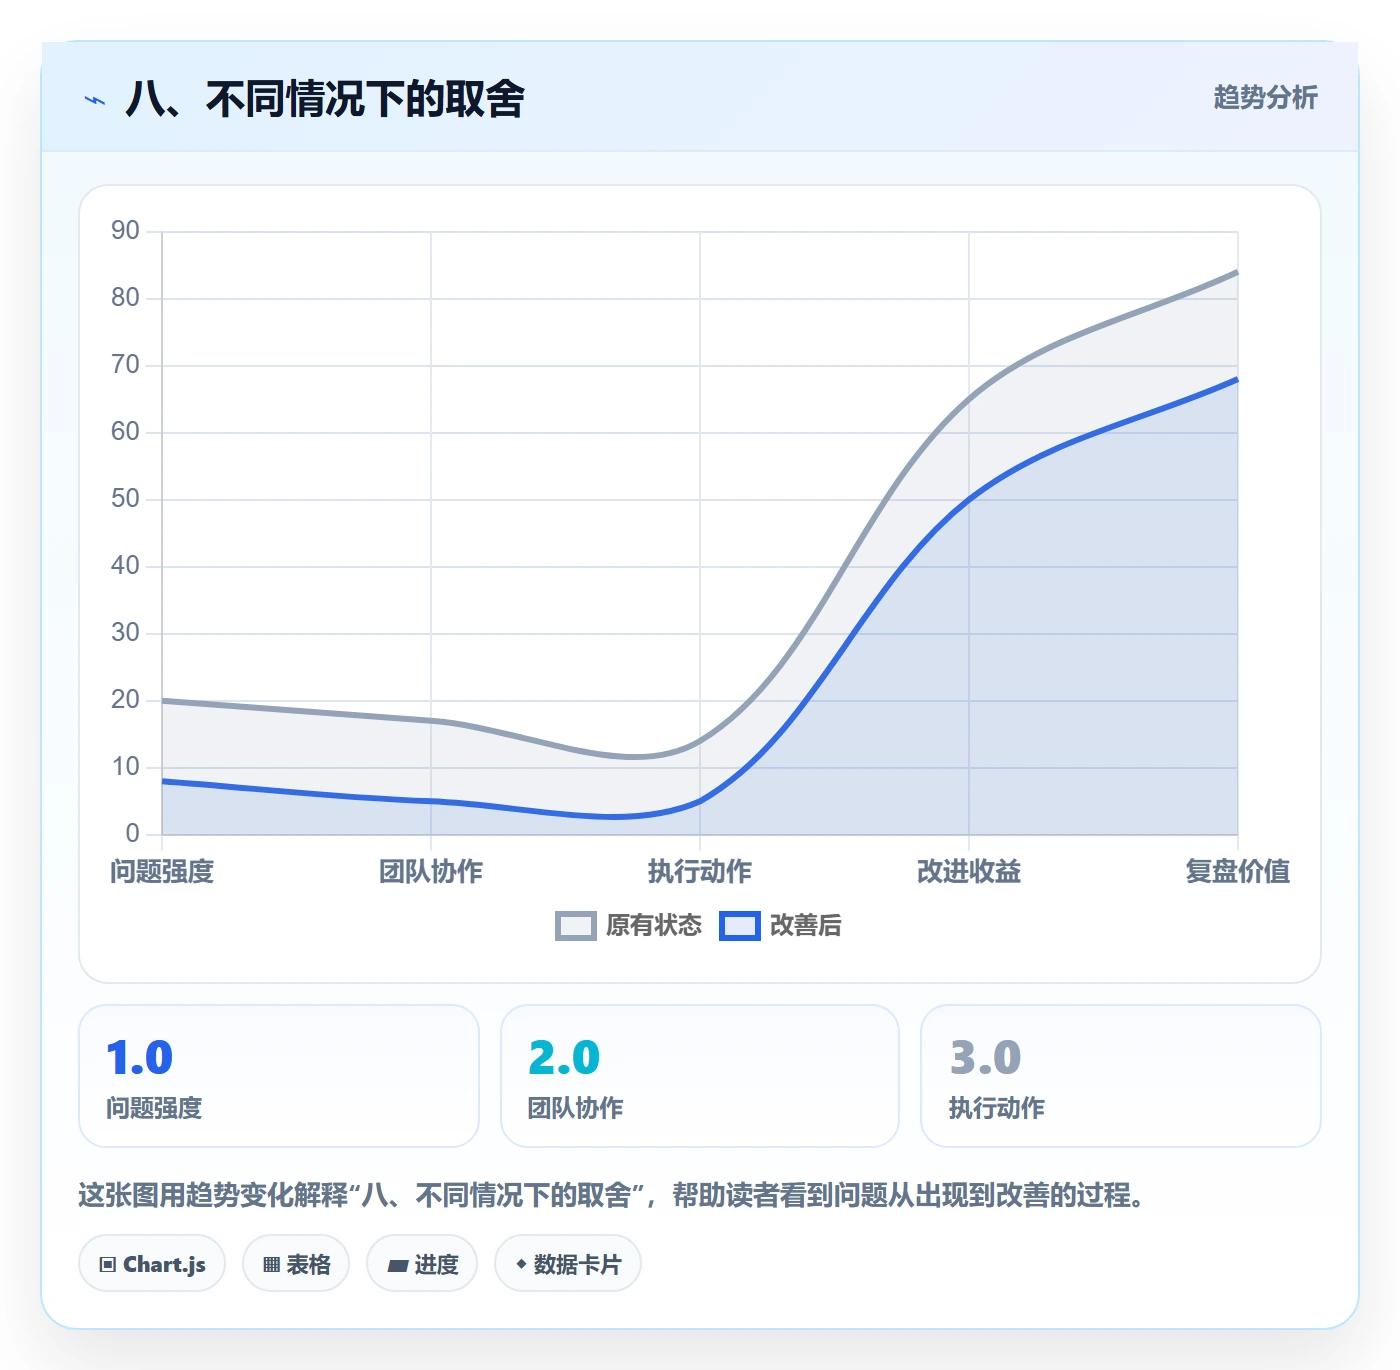Click the Chart.js tag chip
The height and width of the screenshot is (1370, 1400).
click(x=152, y=1264)
